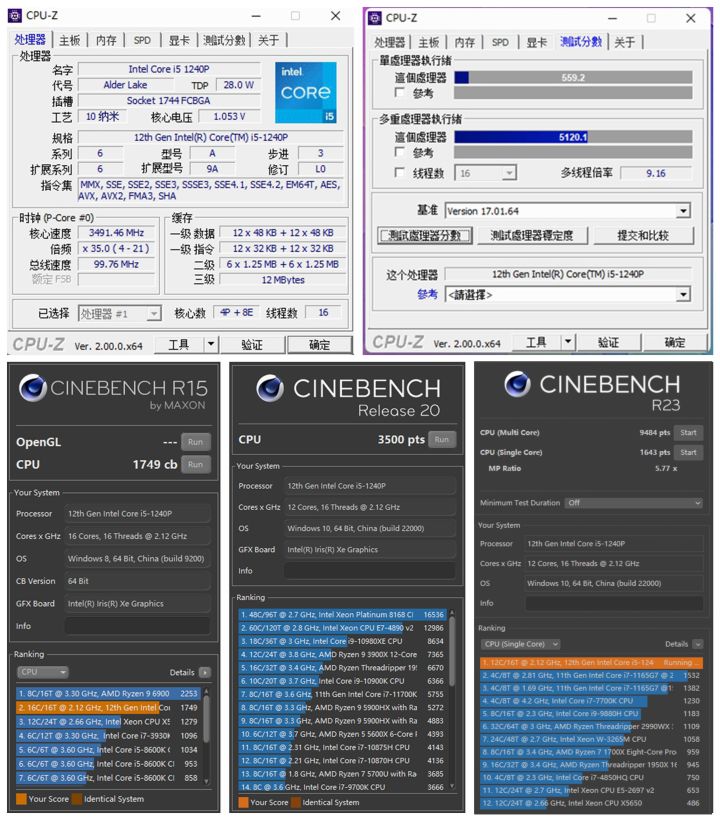Open SPD tab in left CPU-Z window
The height and width of the screenshot is (820, 720).
click(142, 40)
